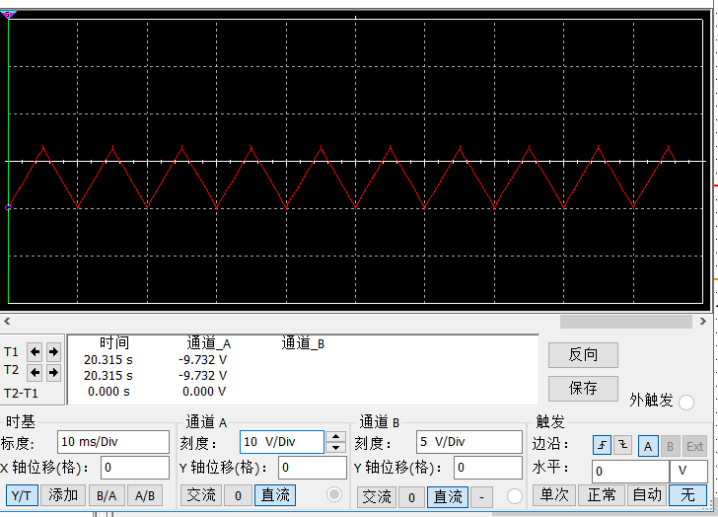Select trigger source Ext
718x517 pixels.
[695, 446]
